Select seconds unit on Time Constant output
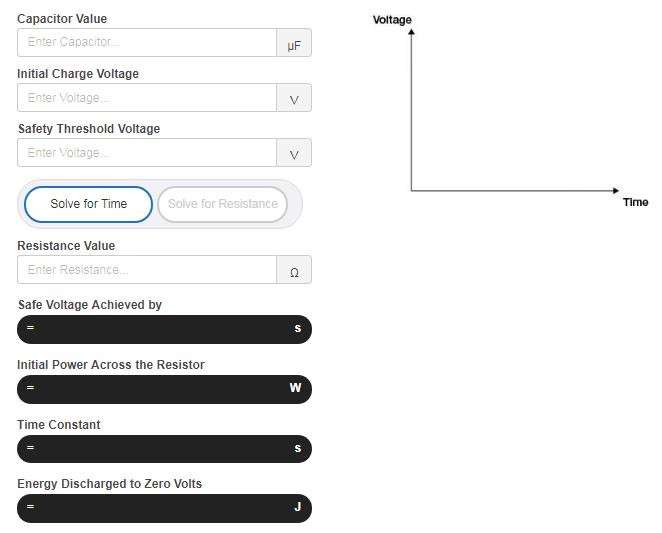Viewport: 662px width, 533px height. (297, 449)
